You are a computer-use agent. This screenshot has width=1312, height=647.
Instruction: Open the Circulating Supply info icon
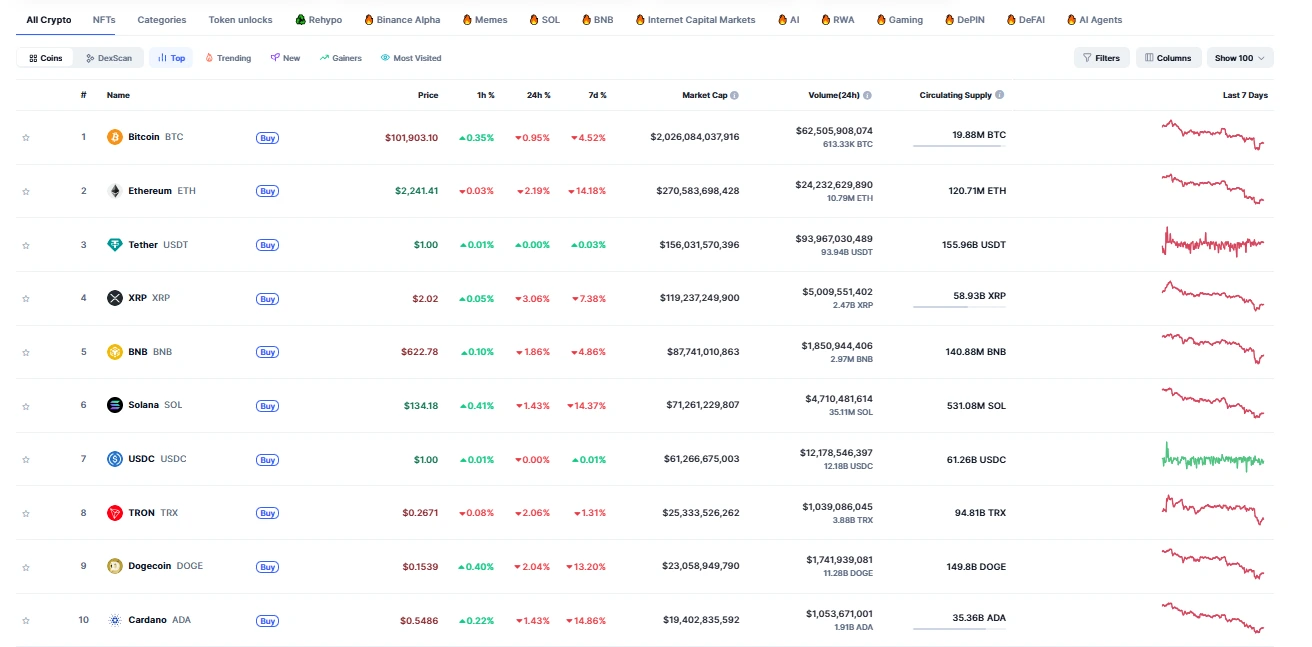click(1001, 94)
